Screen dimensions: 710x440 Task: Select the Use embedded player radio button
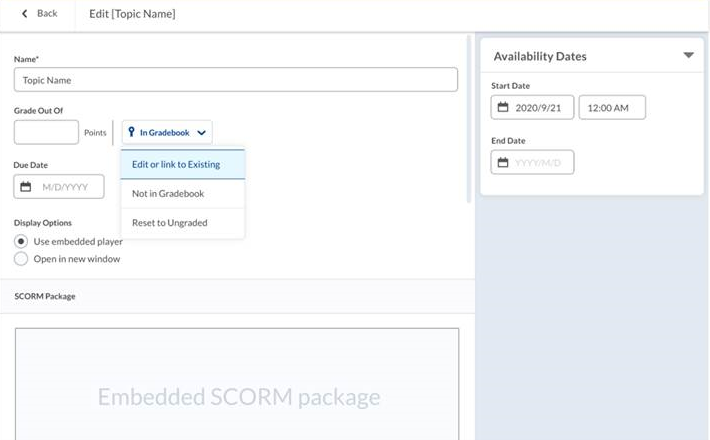(x=21, y=241)
